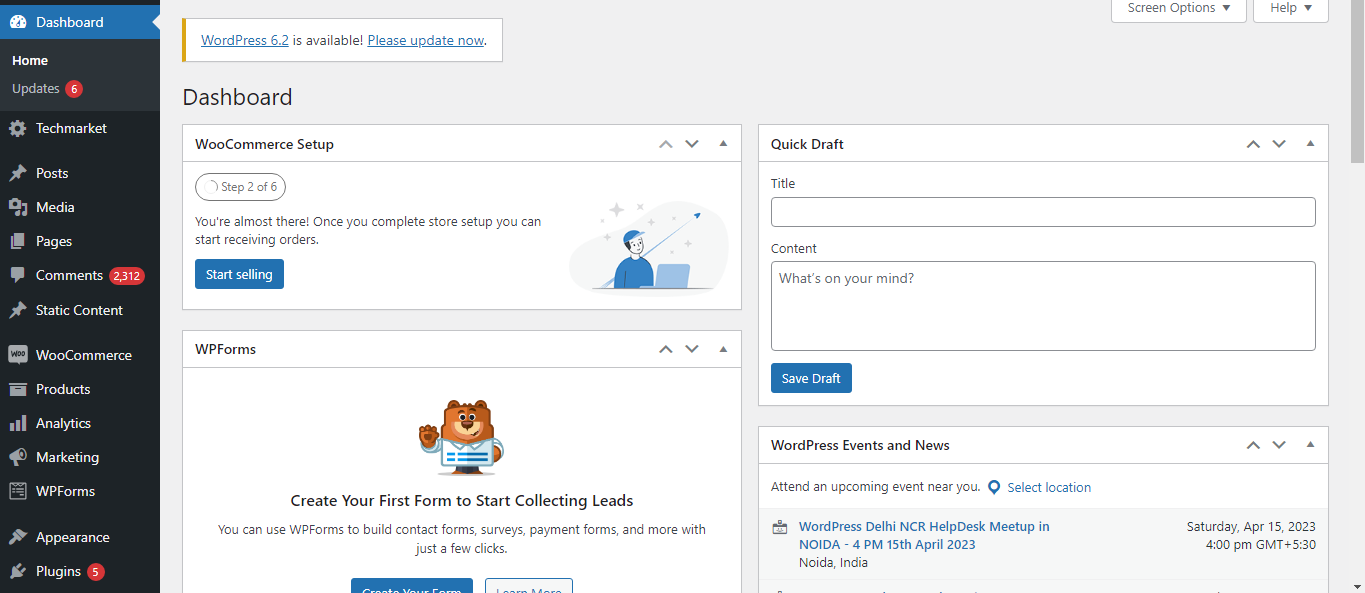Toggle the WPForms panel triangle
This screenshot has width=1365, height=593.
pos(723,349)
